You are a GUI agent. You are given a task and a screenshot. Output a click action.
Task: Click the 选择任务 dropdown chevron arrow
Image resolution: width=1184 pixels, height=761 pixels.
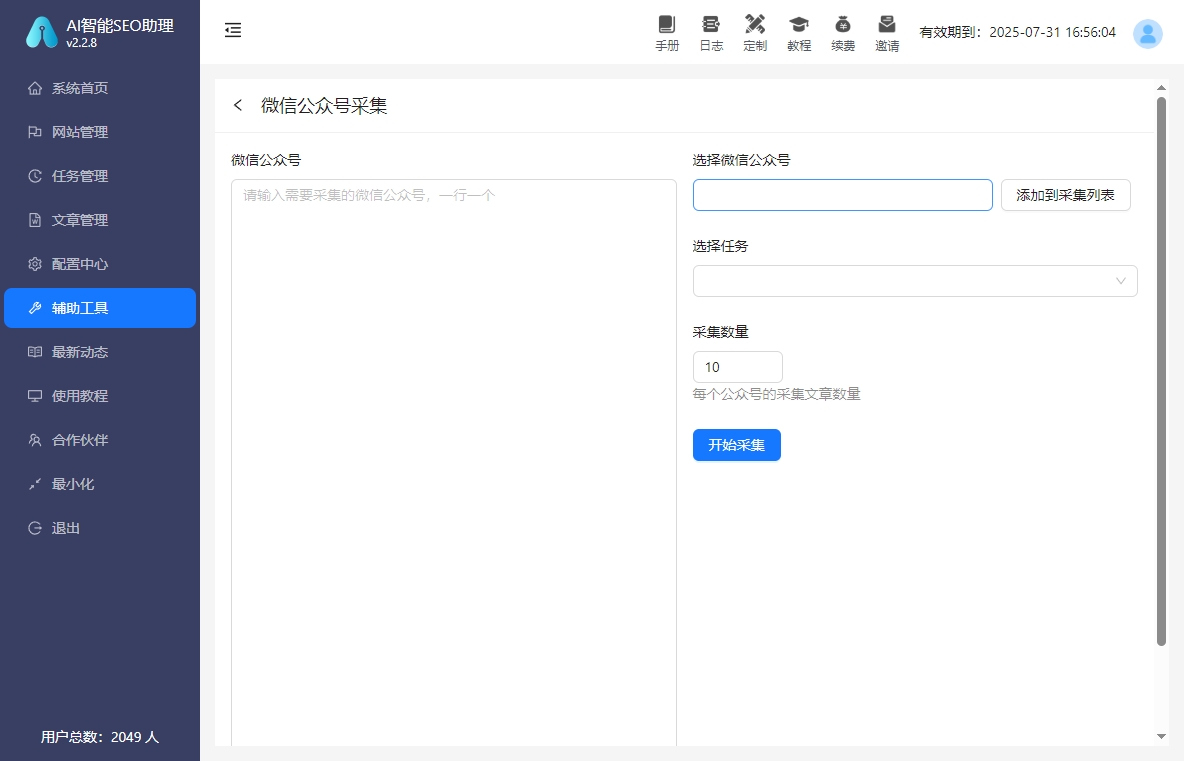click(x=1121, y=281)
